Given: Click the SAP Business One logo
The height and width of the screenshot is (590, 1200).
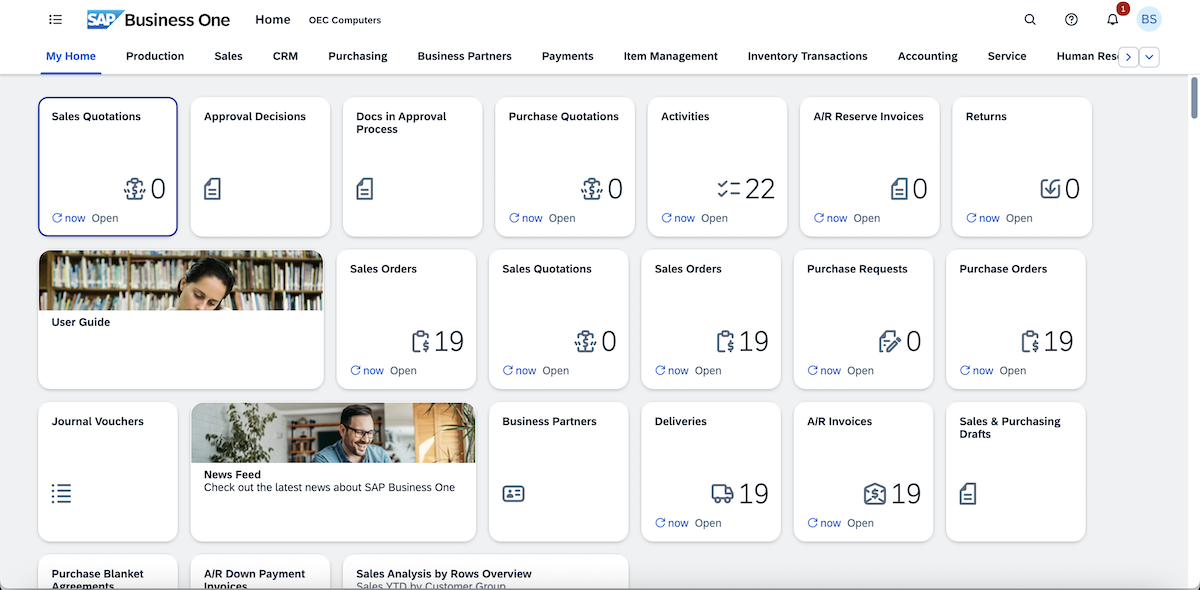Looking at the screenshot, I should pos(158,20).
